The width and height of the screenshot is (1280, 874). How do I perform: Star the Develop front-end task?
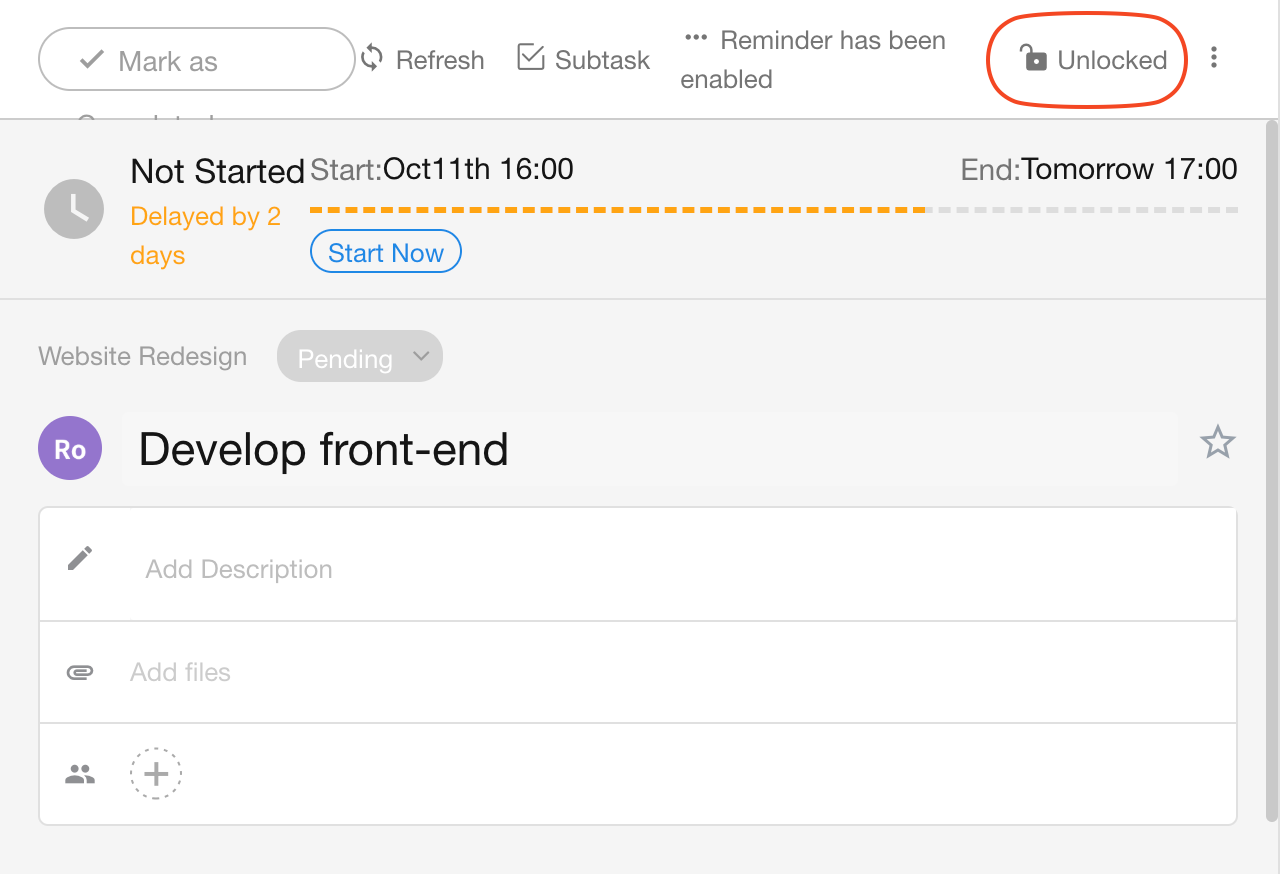1217,442
